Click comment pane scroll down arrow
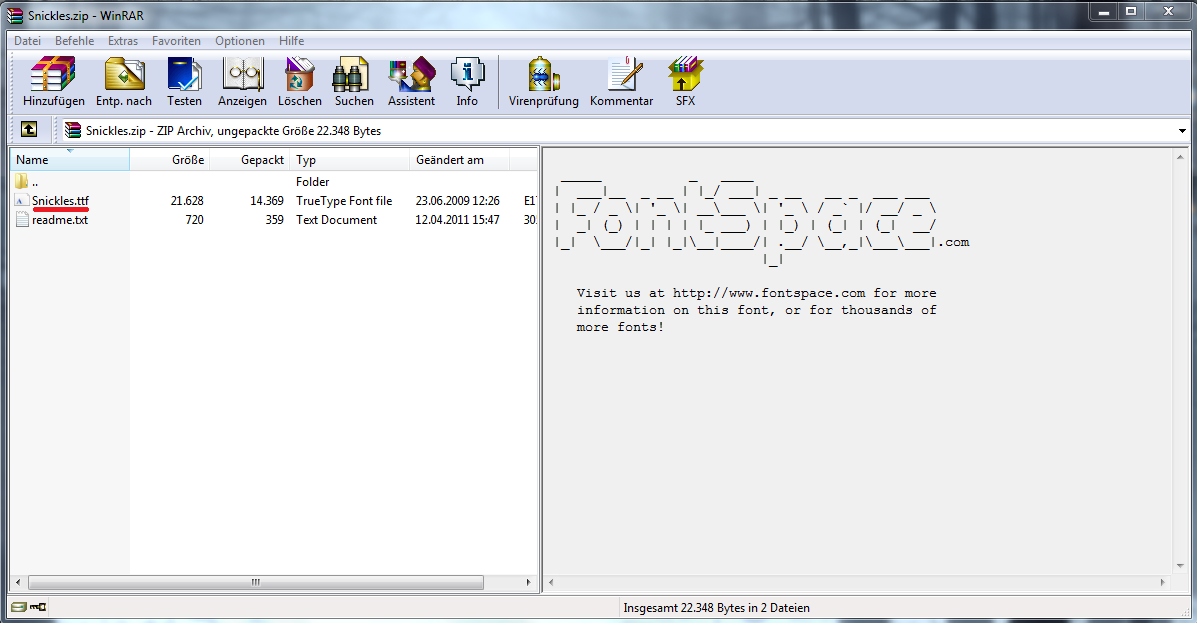 click(1180, 566)
